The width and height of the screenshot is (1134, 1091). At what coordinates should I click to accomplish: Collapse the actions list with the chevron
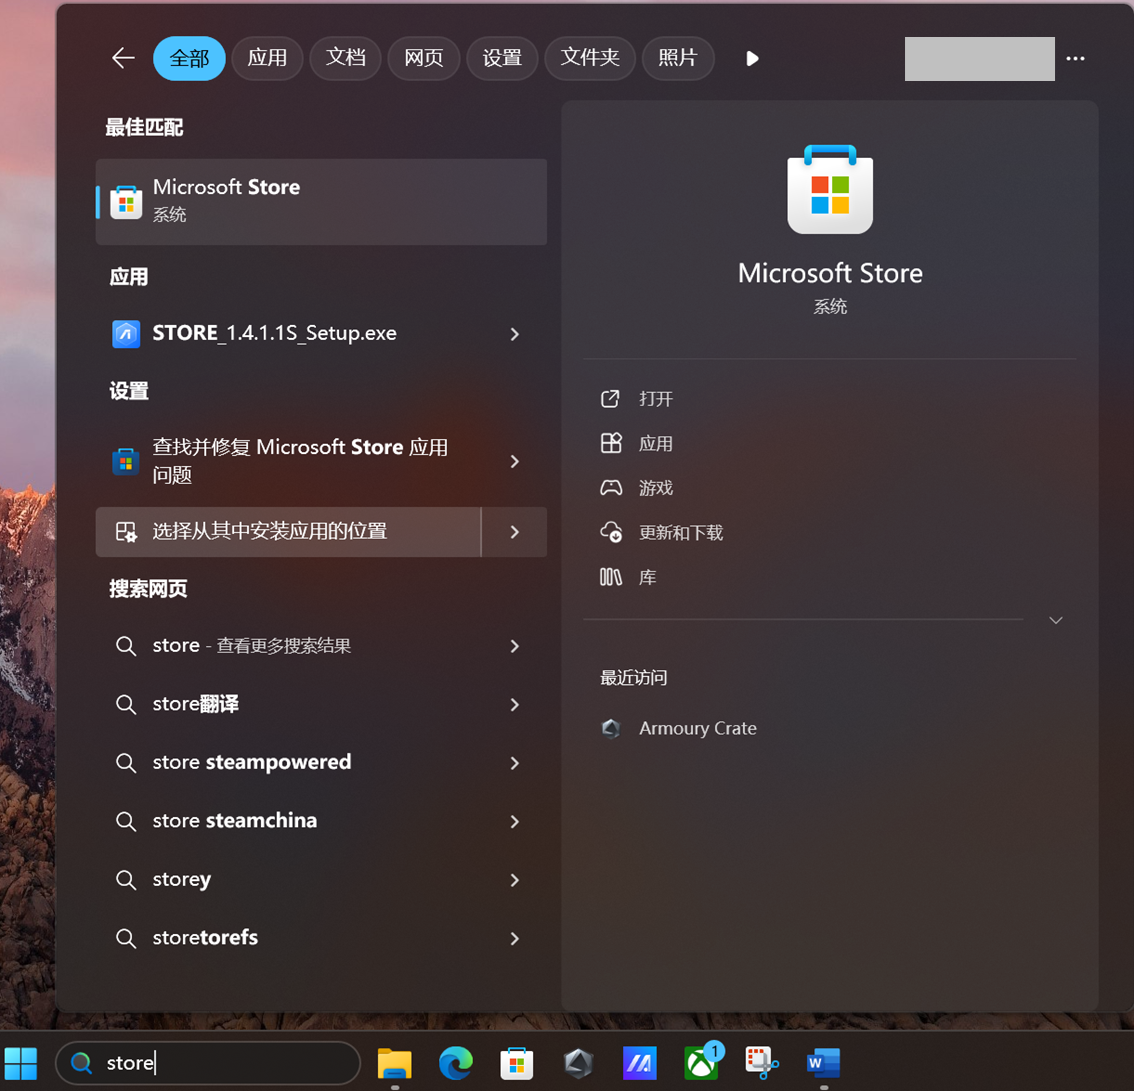pyautogui.click(x=1055, y=620)
